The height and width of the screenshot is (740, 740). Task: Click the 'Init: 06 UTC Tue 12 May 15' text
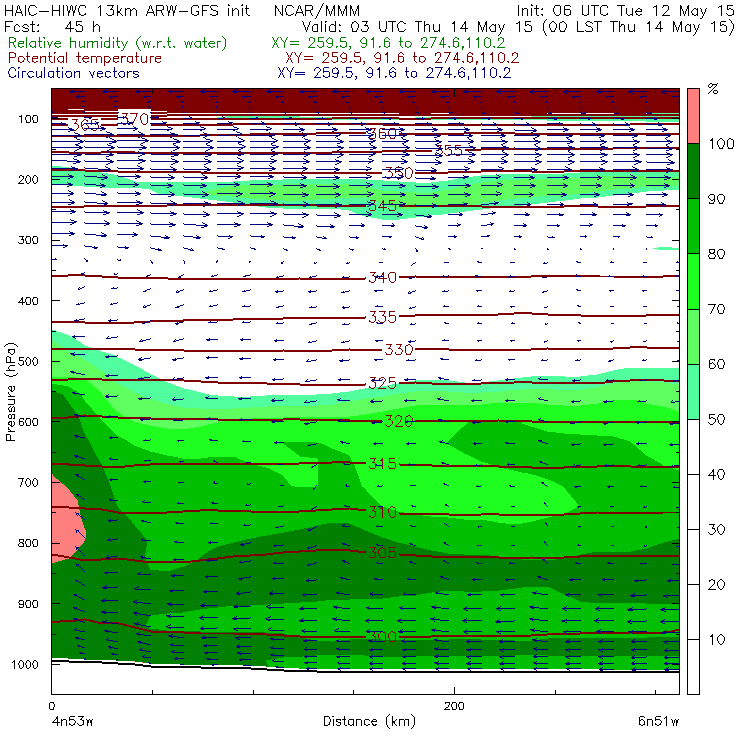pos(625,10)
